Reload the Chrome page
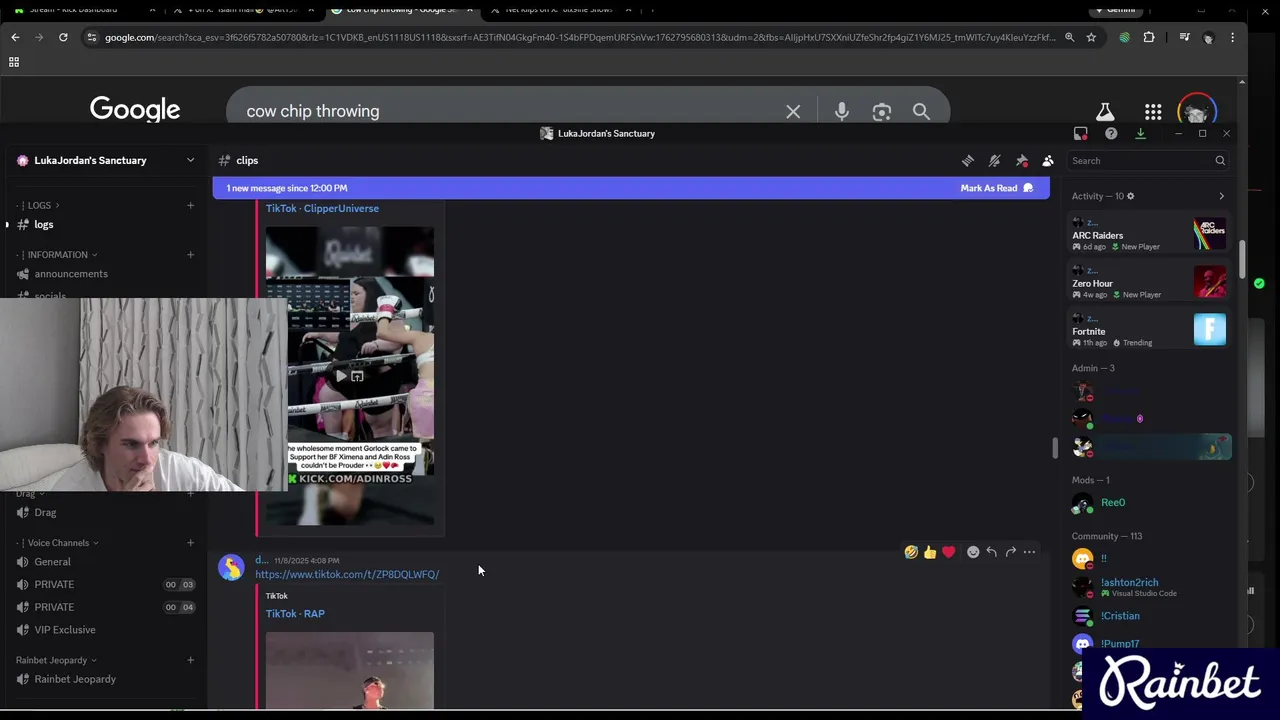1280x720 pixels. click(x=63, y=37)
